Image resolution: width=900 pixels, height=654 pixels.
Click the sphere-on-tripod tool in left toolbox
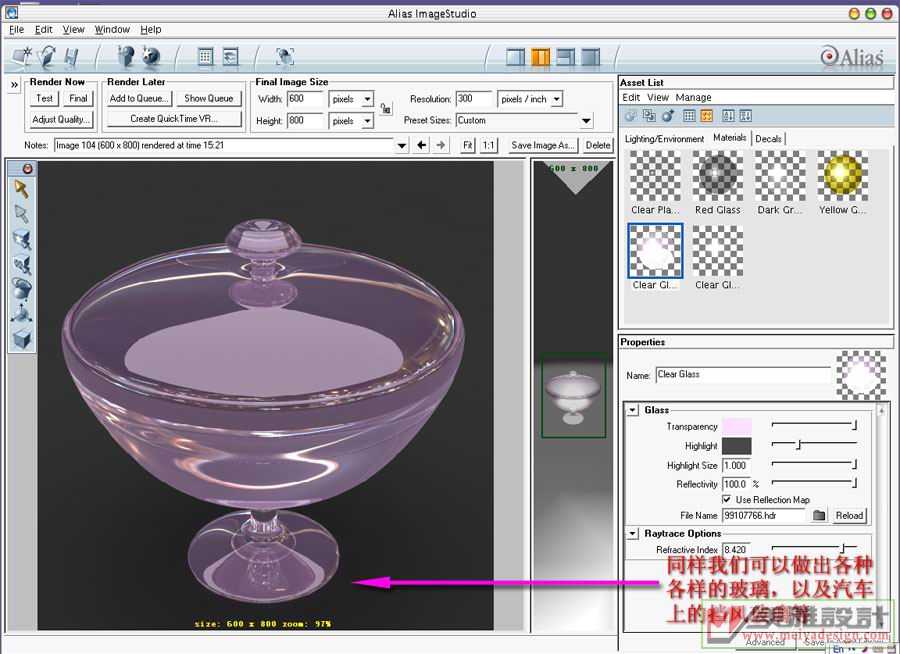20,314
